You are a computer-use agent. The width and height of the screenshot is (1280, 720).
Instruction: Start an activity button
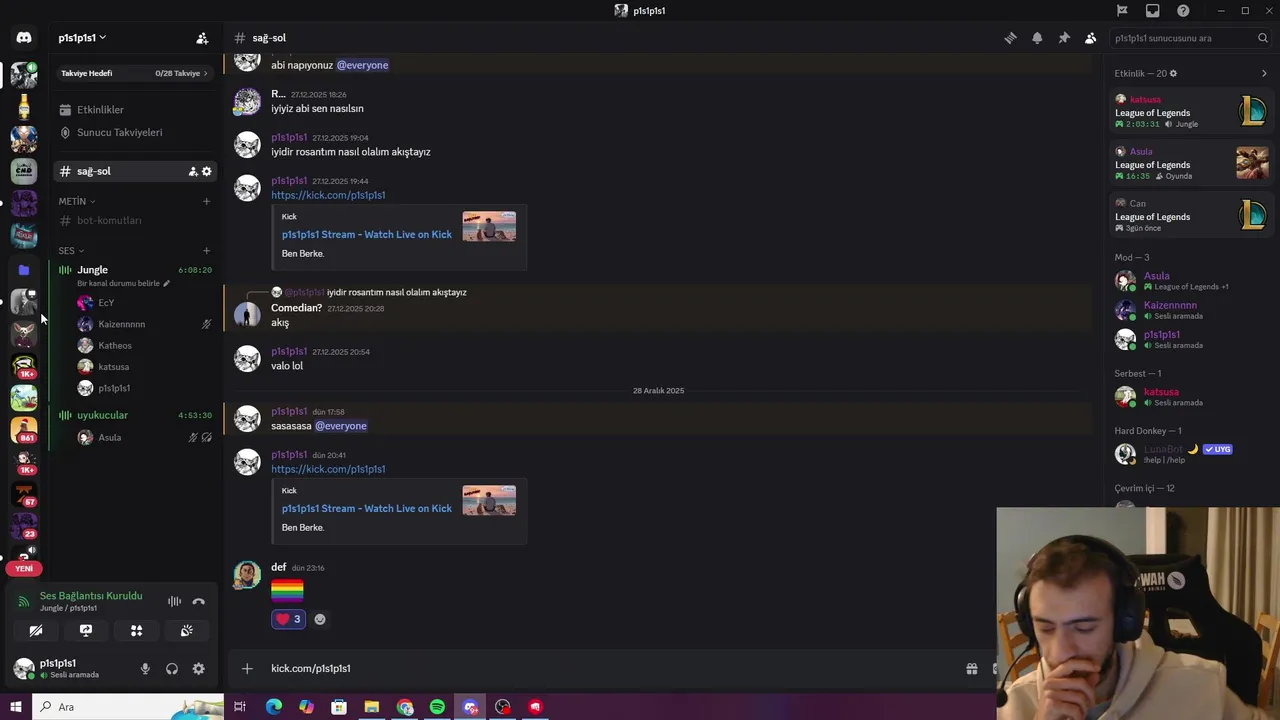(136, 631)
